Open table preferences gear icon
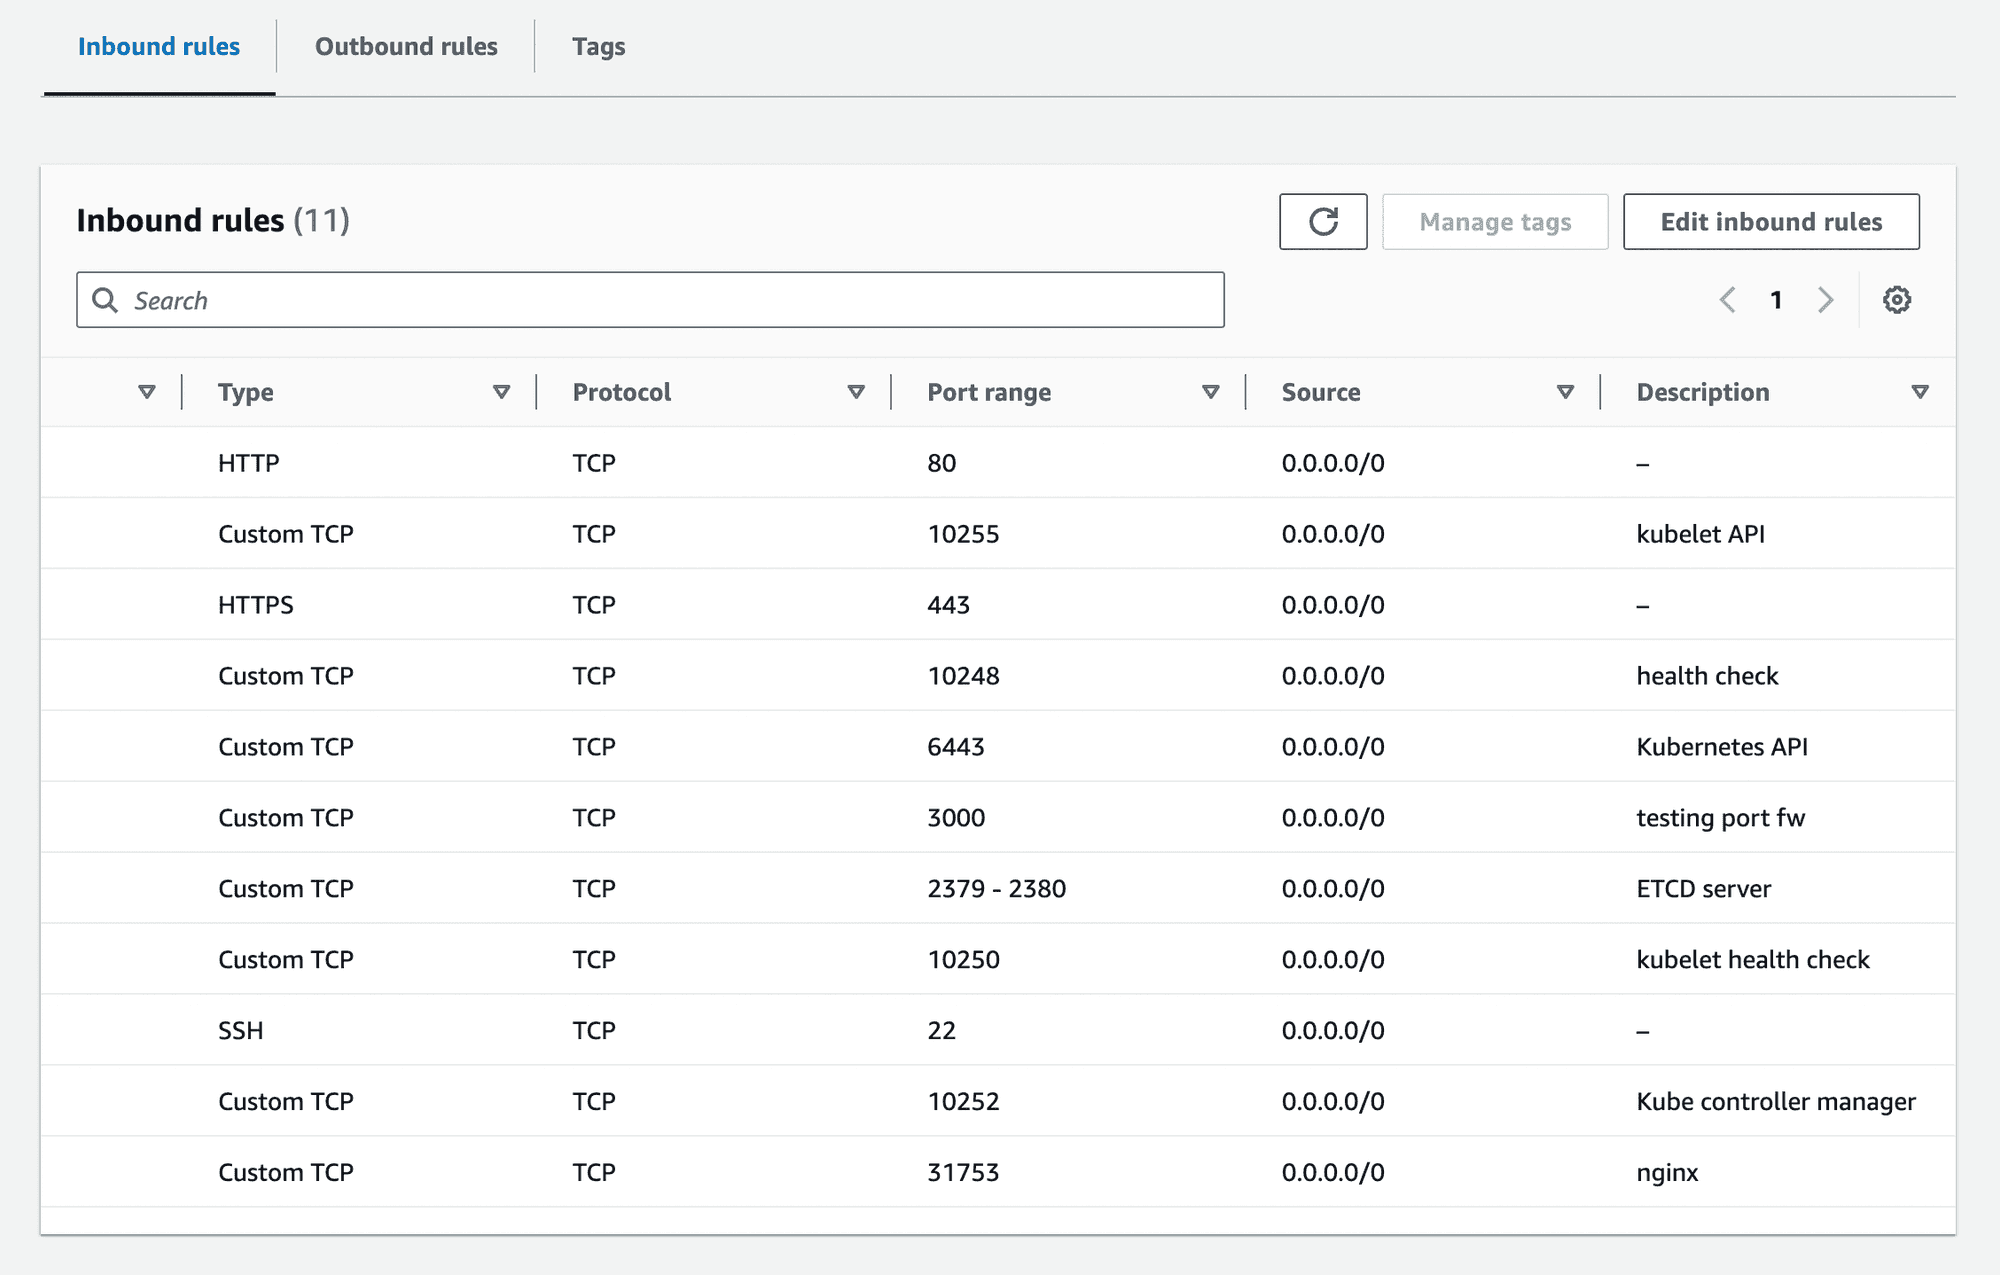Screen dimensions: 2000x1275 (x=1897, y=300)
